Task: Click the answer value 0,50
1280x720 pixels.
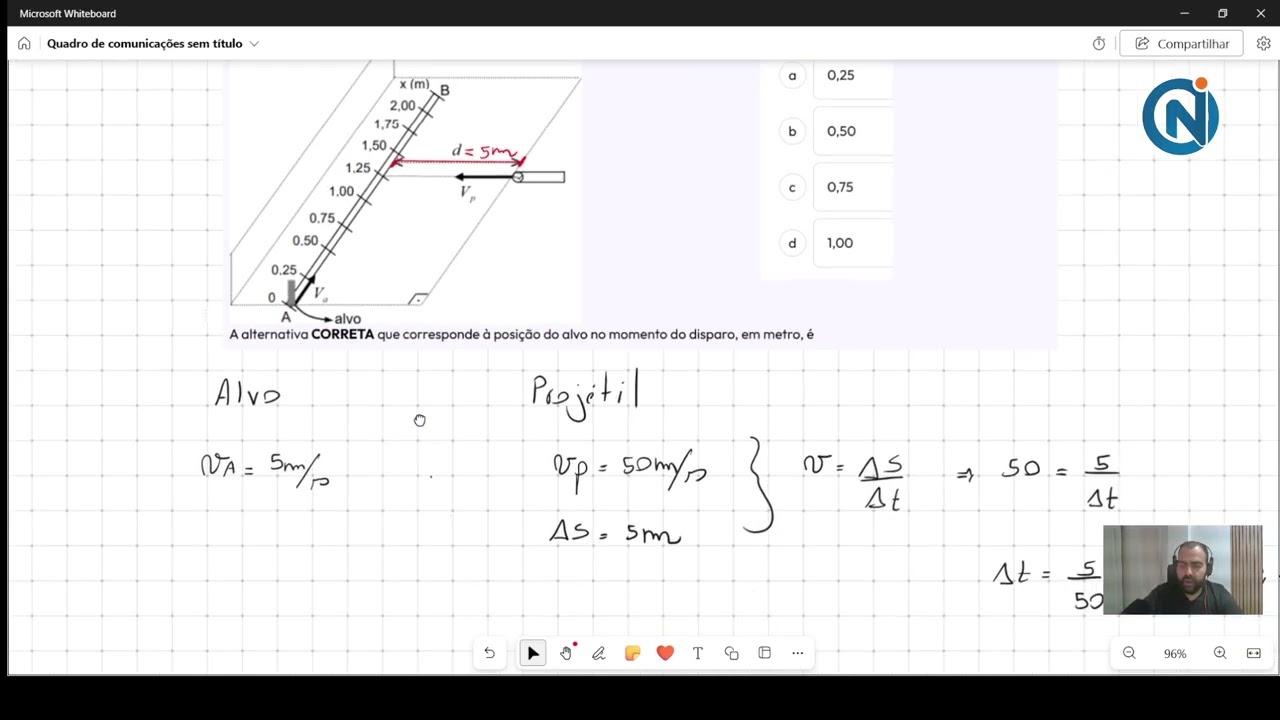Action: click(x=841, y=131)
